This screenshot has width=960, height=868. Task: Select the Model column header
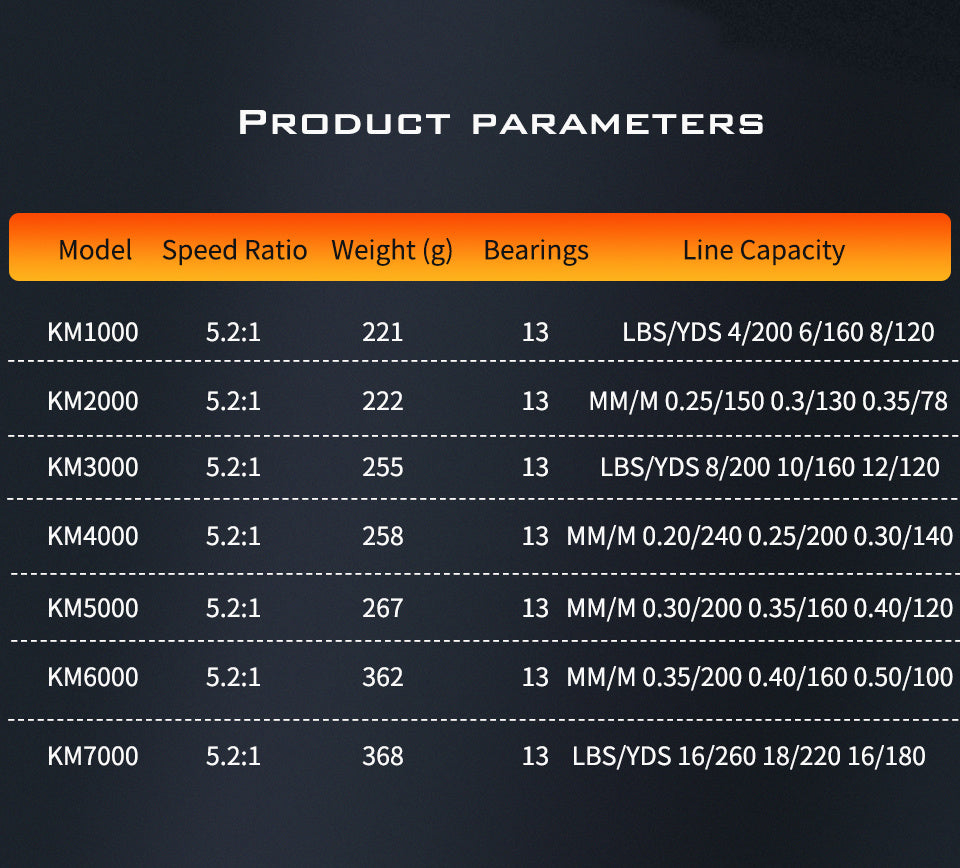tap(95, 250)
